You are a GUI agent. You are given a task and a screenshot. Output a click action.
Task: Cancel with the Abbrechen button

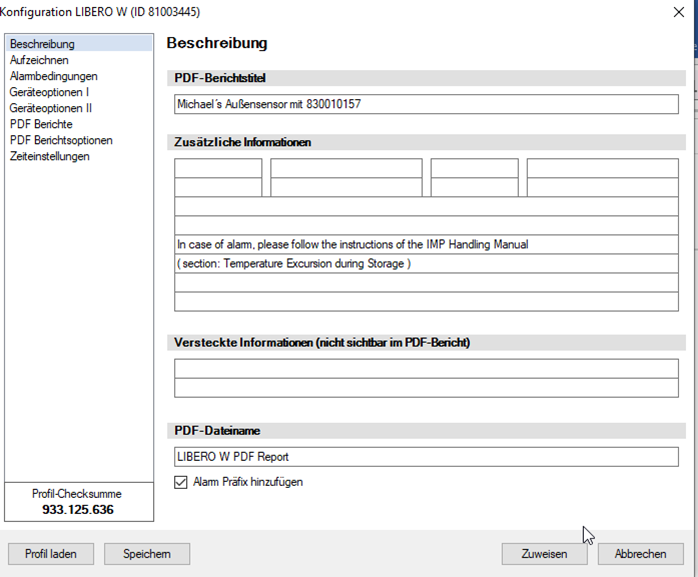640,554
